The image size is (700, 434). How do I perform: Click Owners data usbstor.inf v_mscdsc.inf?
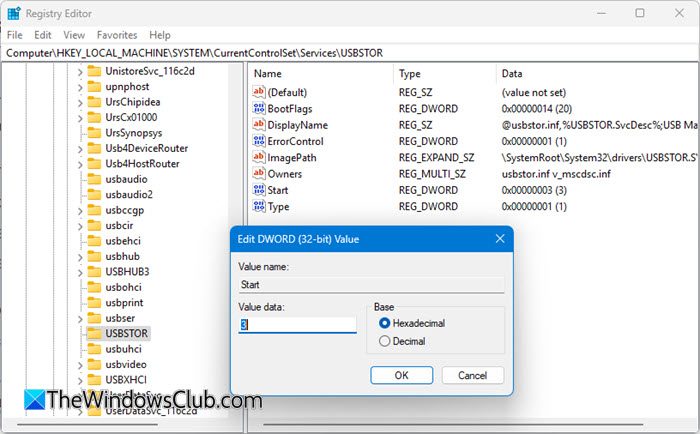(x=556, y=174)
